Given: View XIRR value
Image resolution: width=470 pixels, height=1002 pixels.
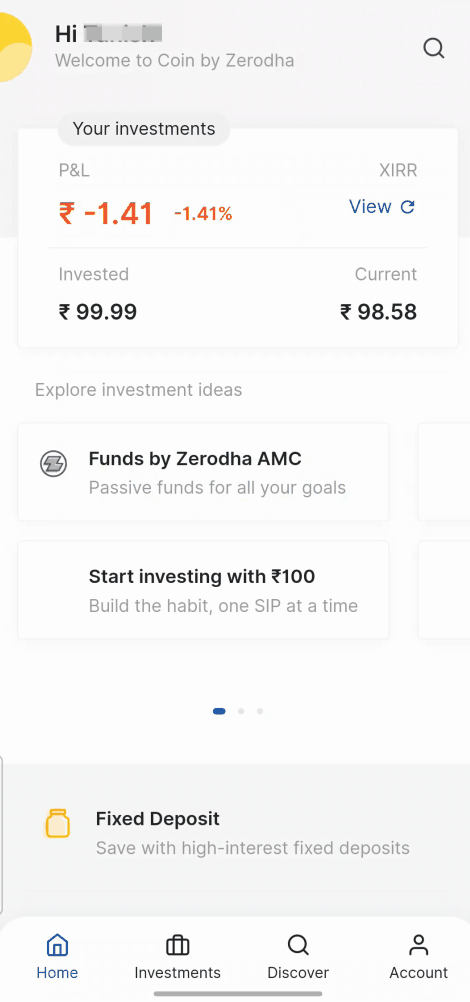Looking at the screenshot, I should click(x=382, y=206).
